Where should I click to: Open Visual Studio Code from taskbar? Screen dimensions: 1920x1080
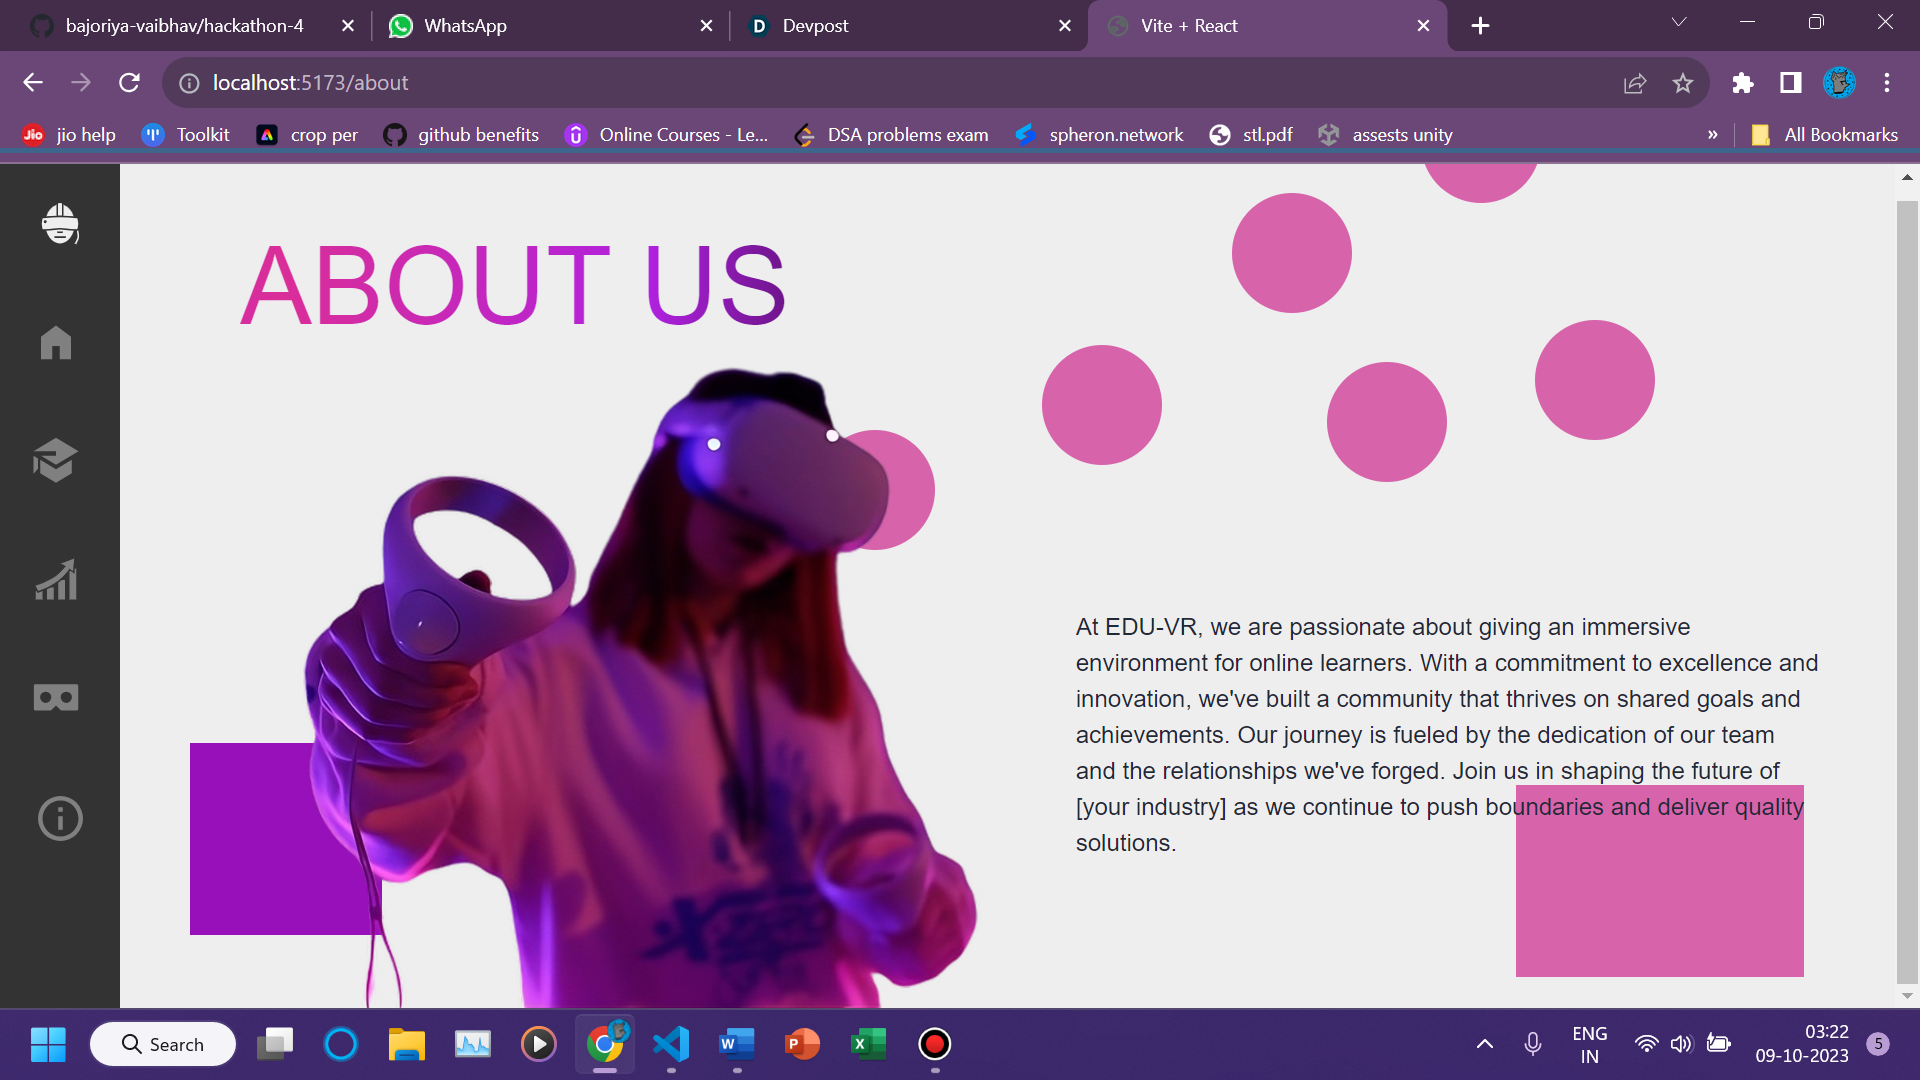pos(671,1044)
